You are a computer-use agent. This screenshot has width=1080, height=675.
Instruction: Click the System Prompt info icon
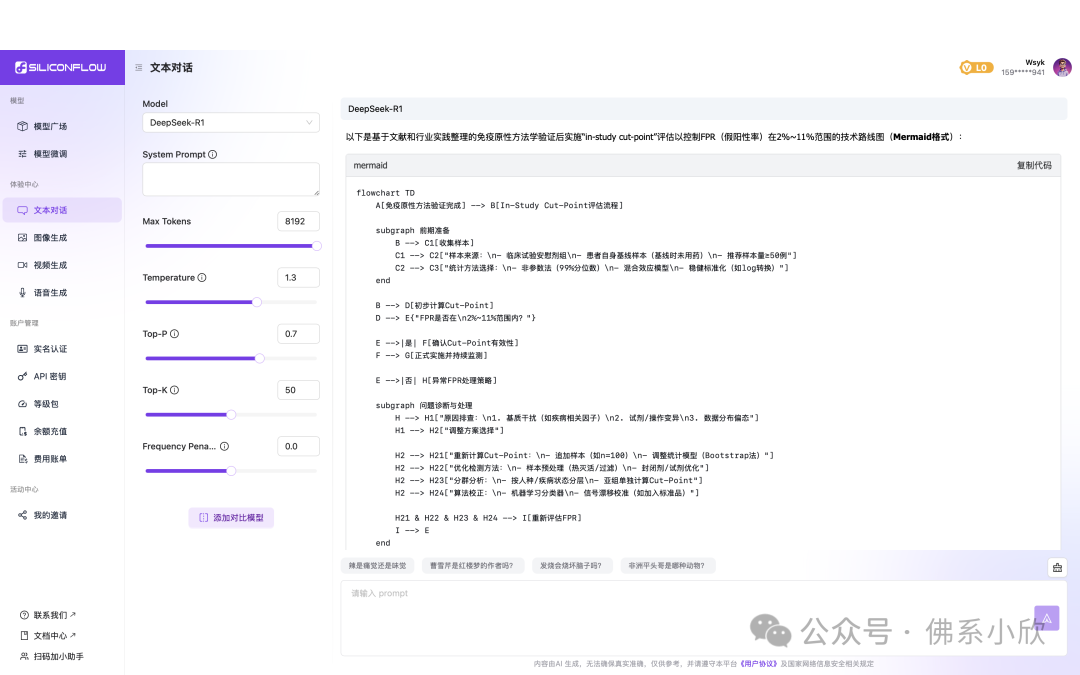[x=213, y=154]
